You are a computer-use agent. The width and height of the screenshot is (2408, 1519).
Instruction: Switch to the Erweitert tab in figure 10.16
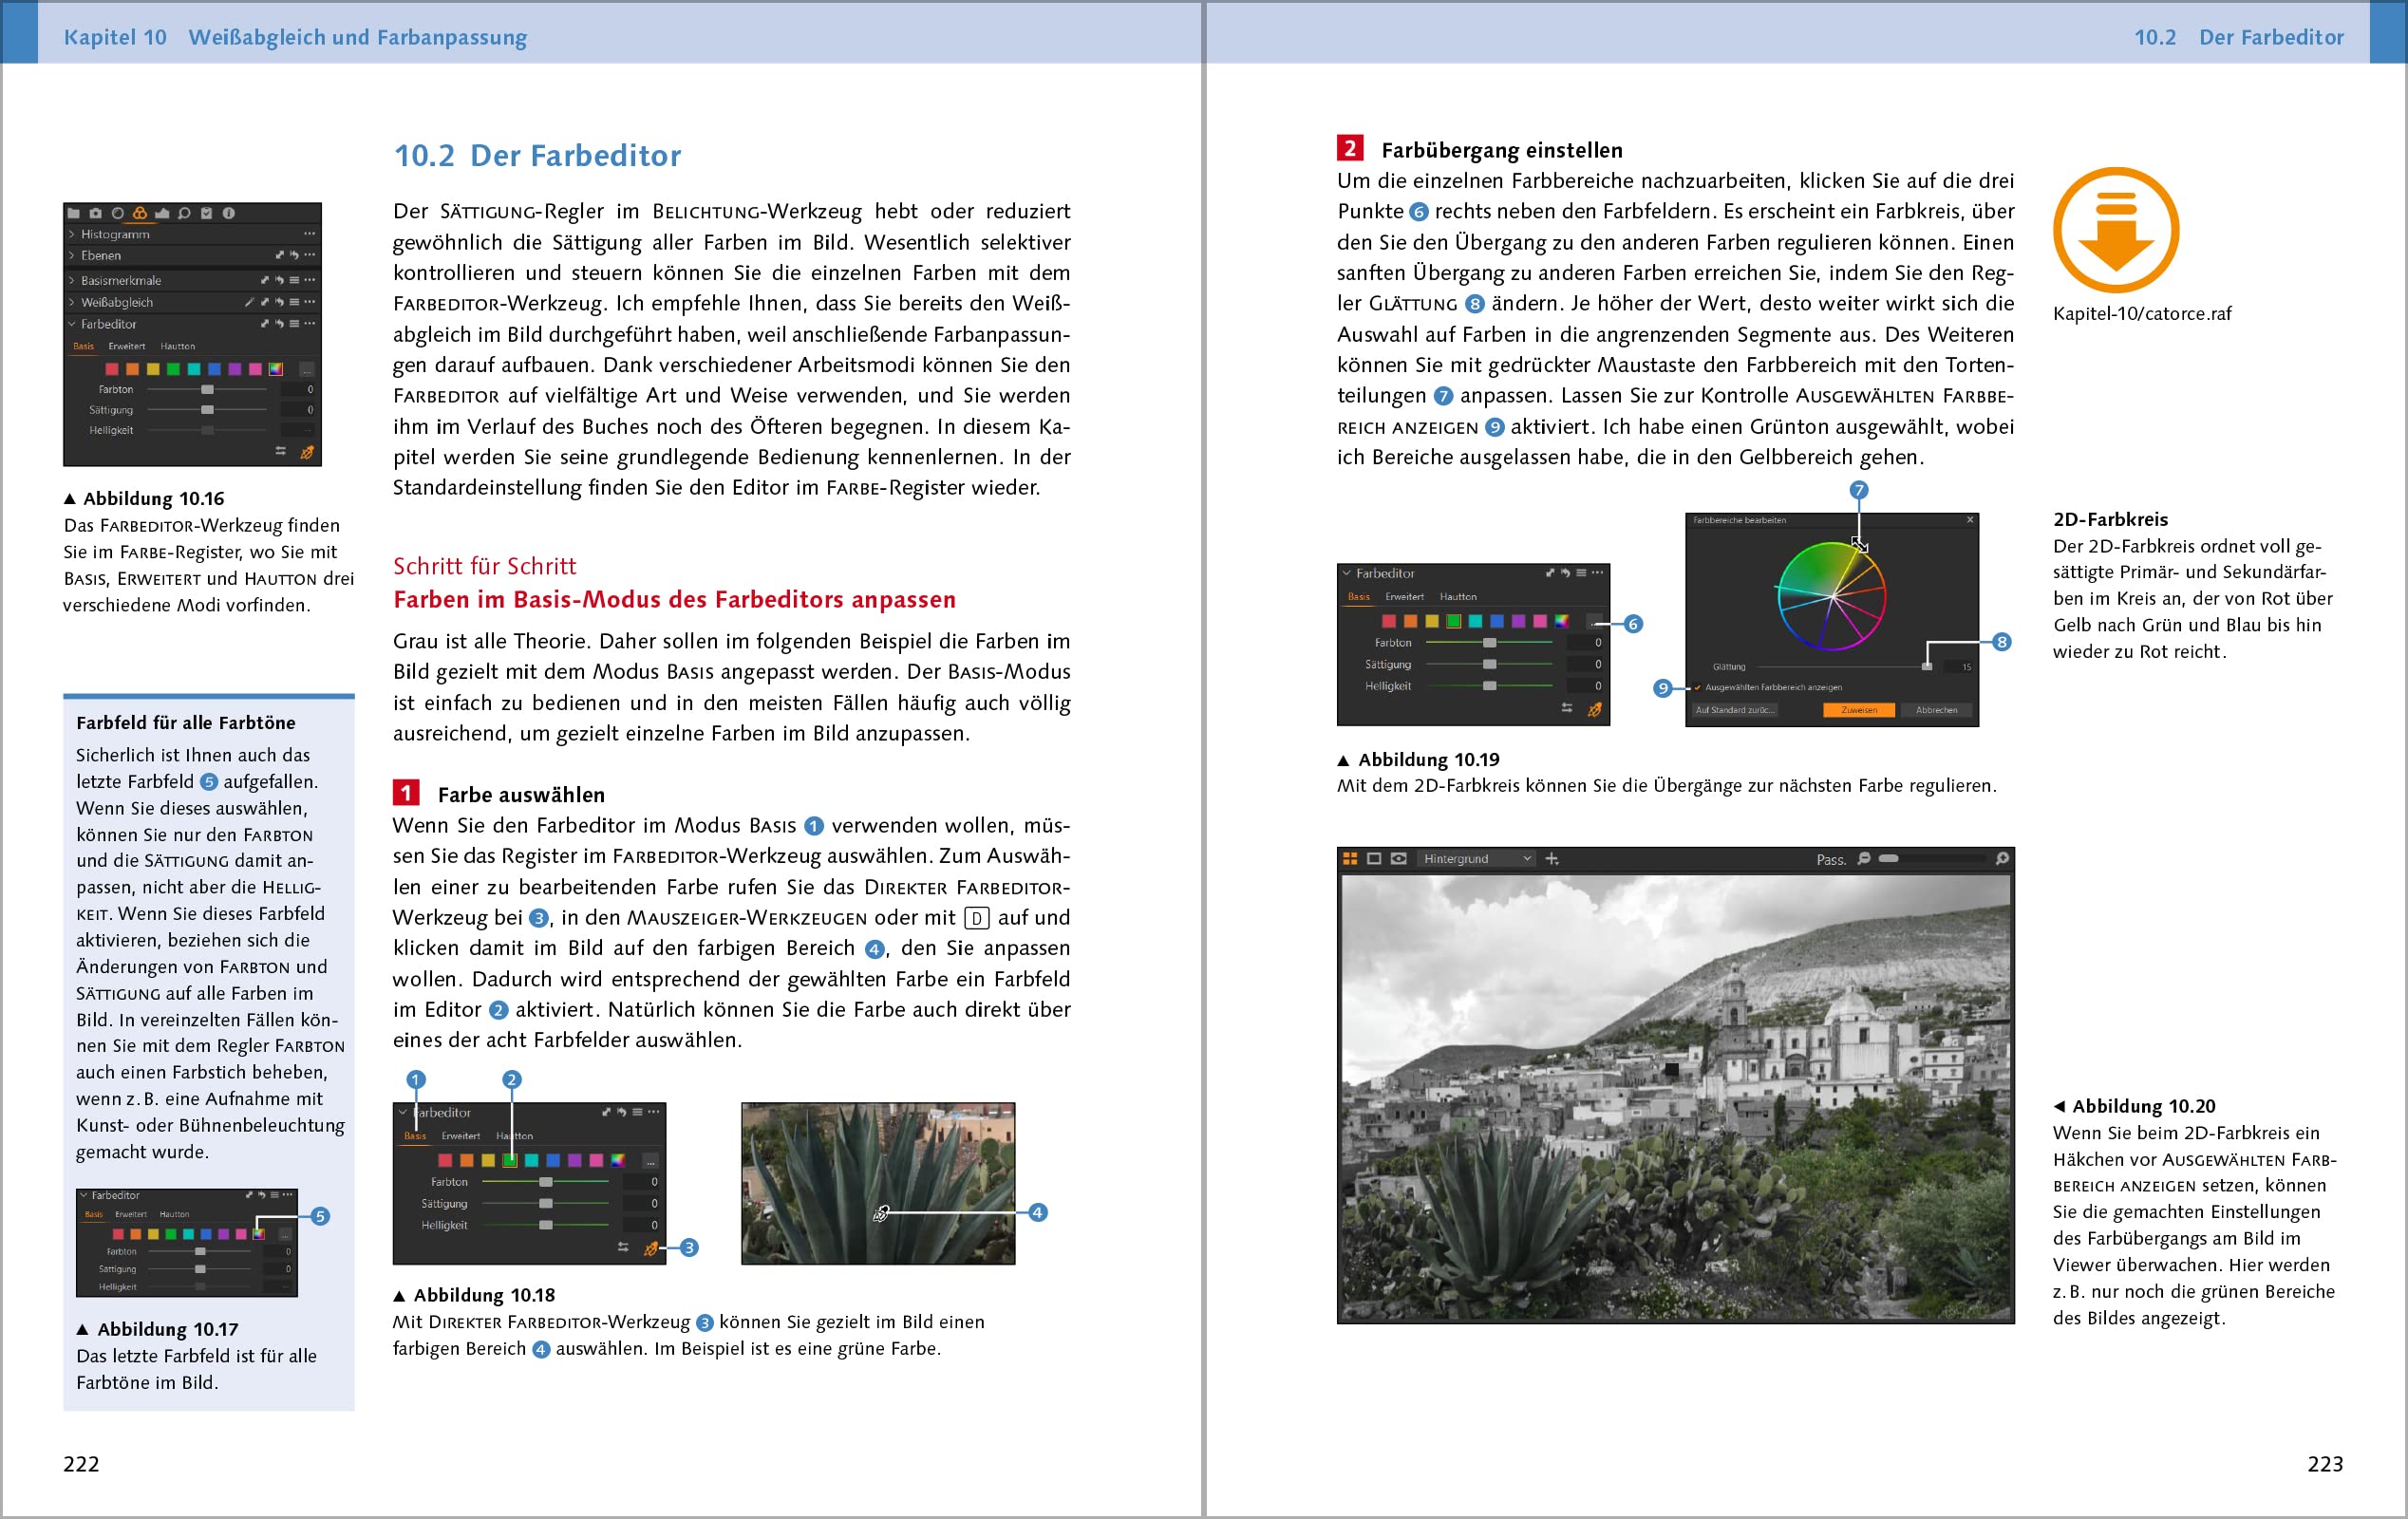pyautogui.click(x=127, y=346)
